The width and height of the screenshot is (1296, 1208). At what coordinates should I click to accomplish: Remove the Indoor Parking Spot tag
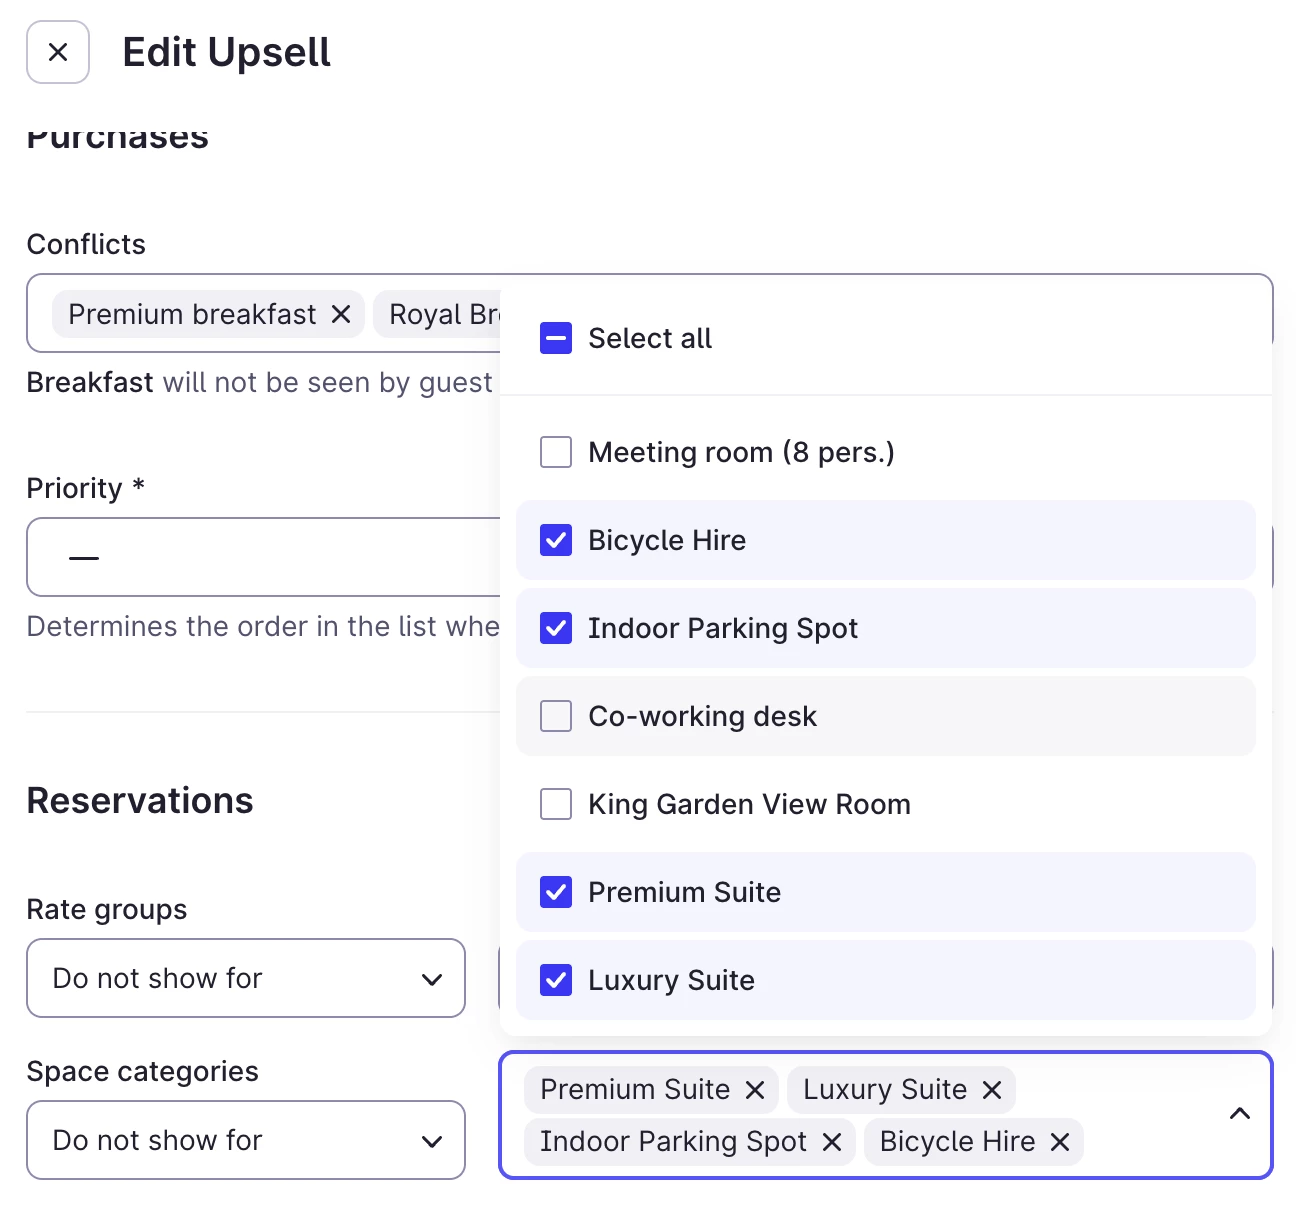pos(832,1142)
